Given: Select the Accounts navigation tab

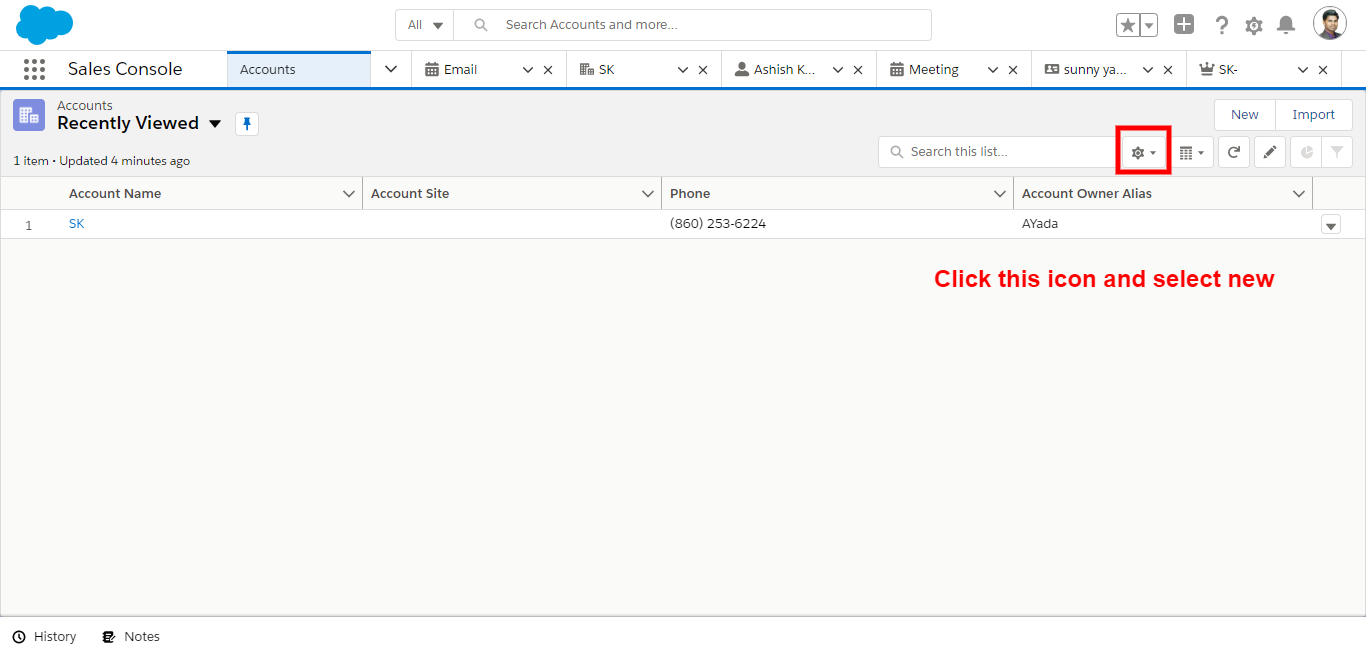Looking at the screenshot, I should 299,69.
